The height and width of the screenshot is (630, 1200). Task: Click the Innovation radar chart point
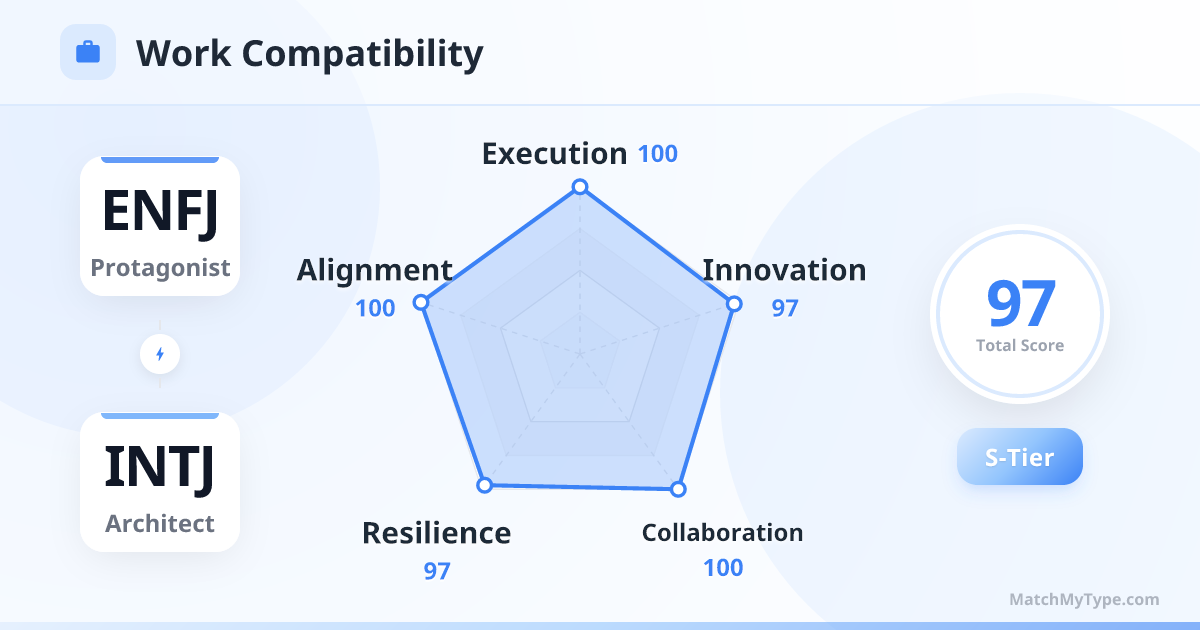(x=734, y=303)
